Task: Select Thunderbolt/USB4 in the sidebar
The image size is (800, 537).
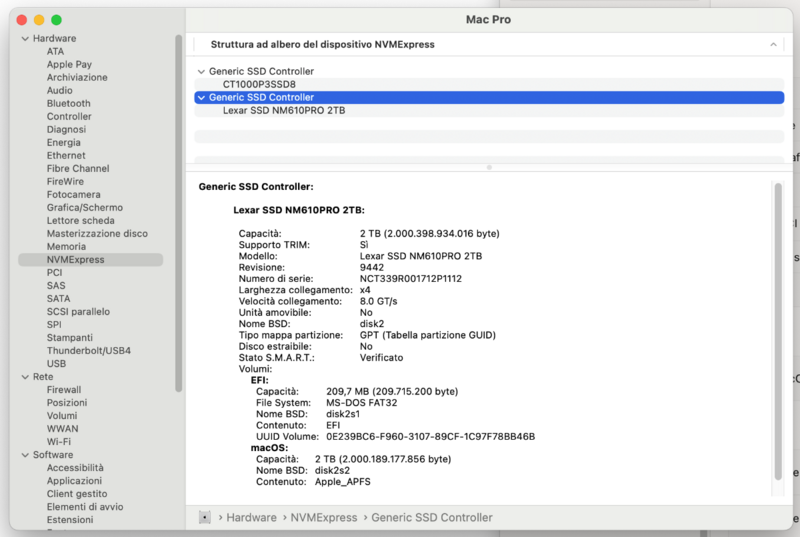Action: coord(88,351)
